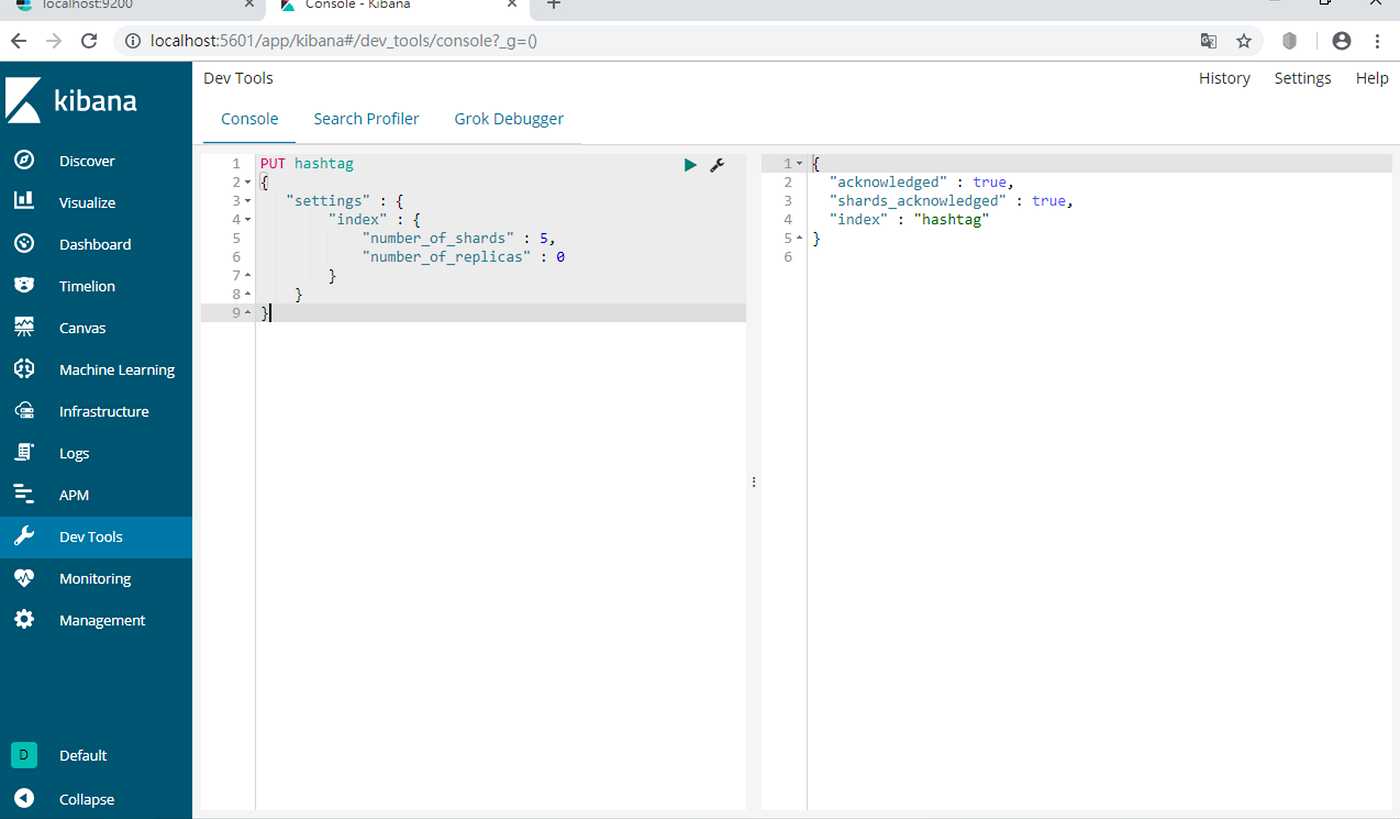Open Timelion
The width and height of the screenshot is (1400, 819).
pyautogui.click(x=88, y=285)
